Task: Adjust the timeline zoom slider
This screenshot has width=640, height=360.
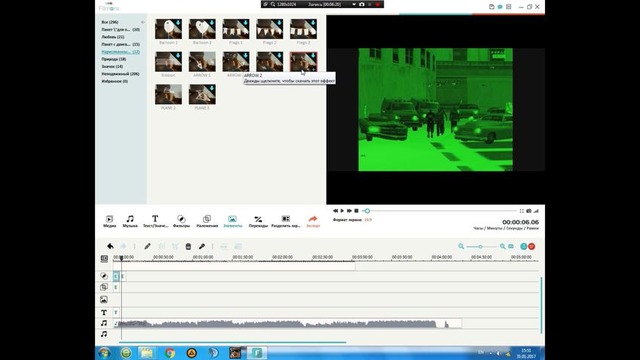Action: 481,246
